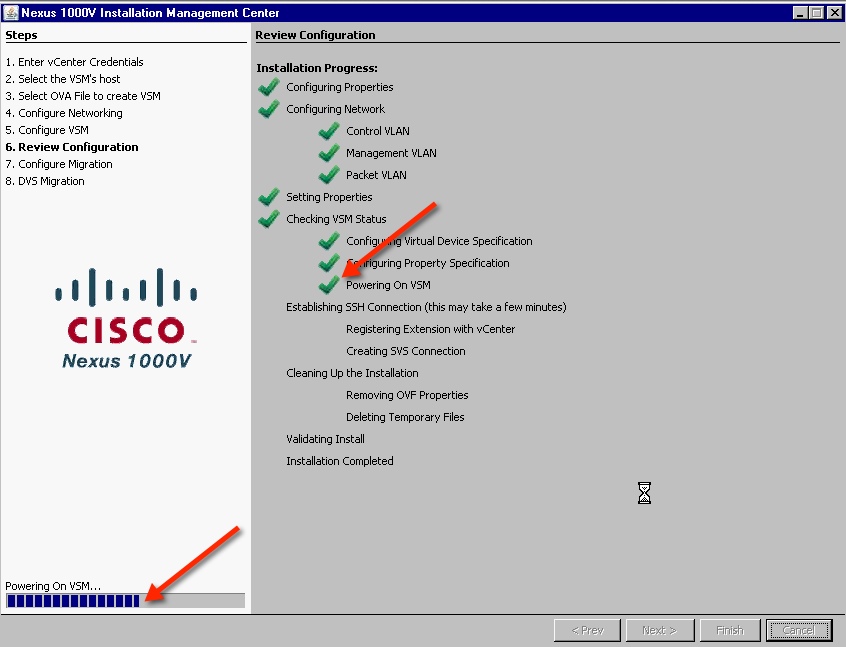Click the Powering On VSM... status label
The image size is (846, 647).
tap(53, 586)
